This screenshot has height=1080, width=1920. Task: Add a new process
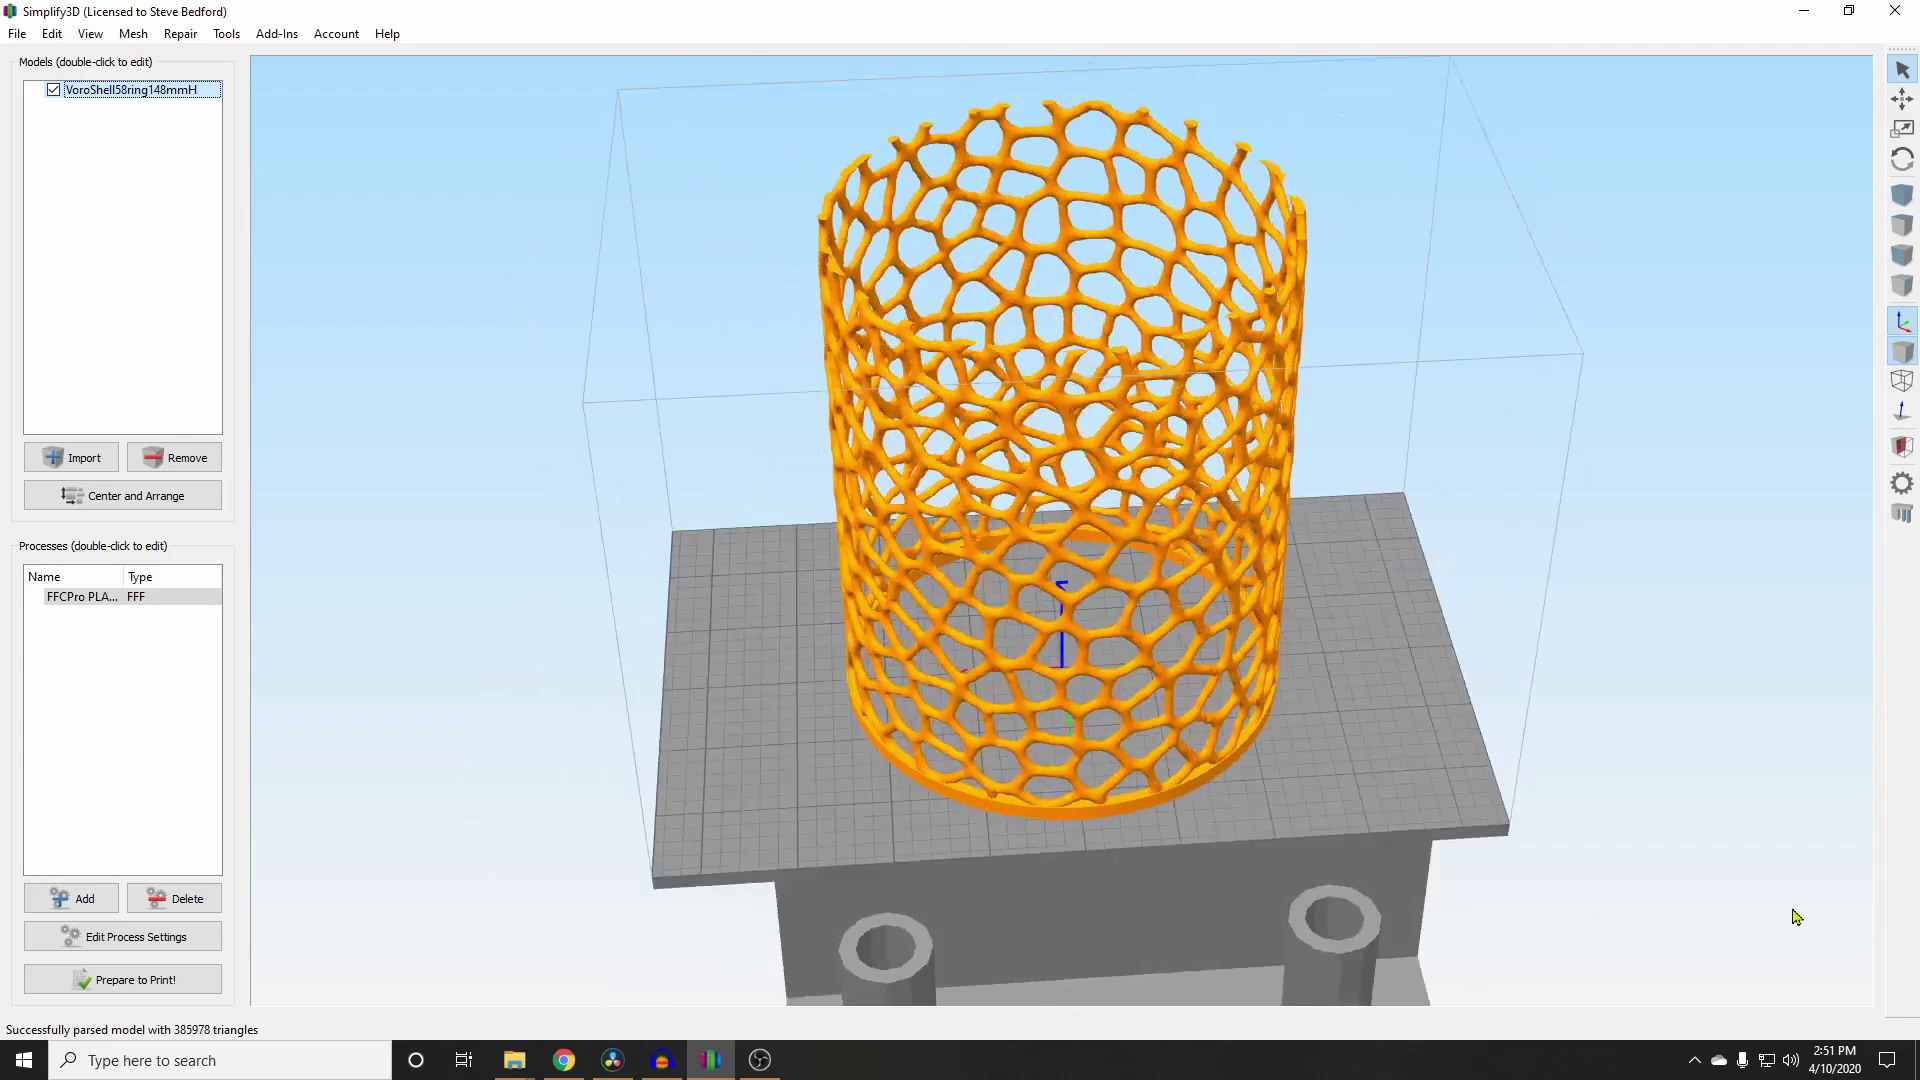pyautogui.click(x=71, y=899)
